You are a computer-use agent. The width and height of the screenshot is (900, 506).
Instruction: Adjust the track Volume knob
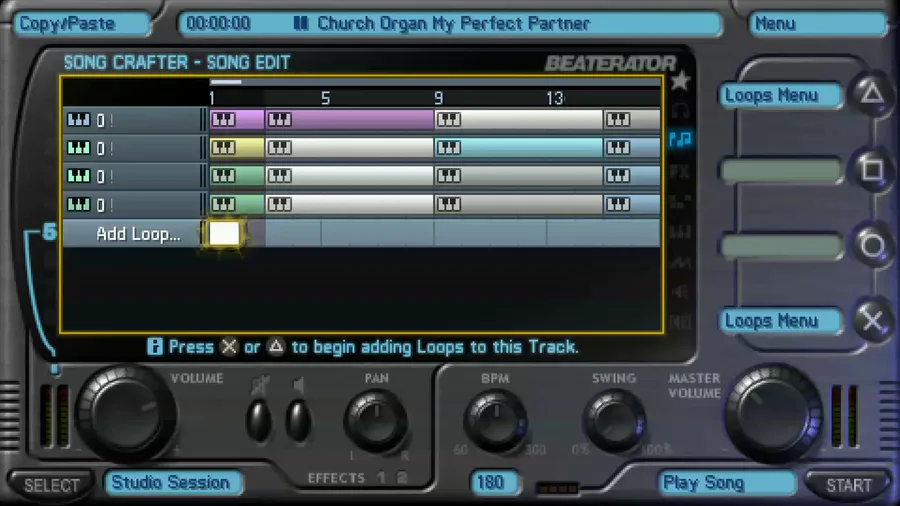coord(125,413)
